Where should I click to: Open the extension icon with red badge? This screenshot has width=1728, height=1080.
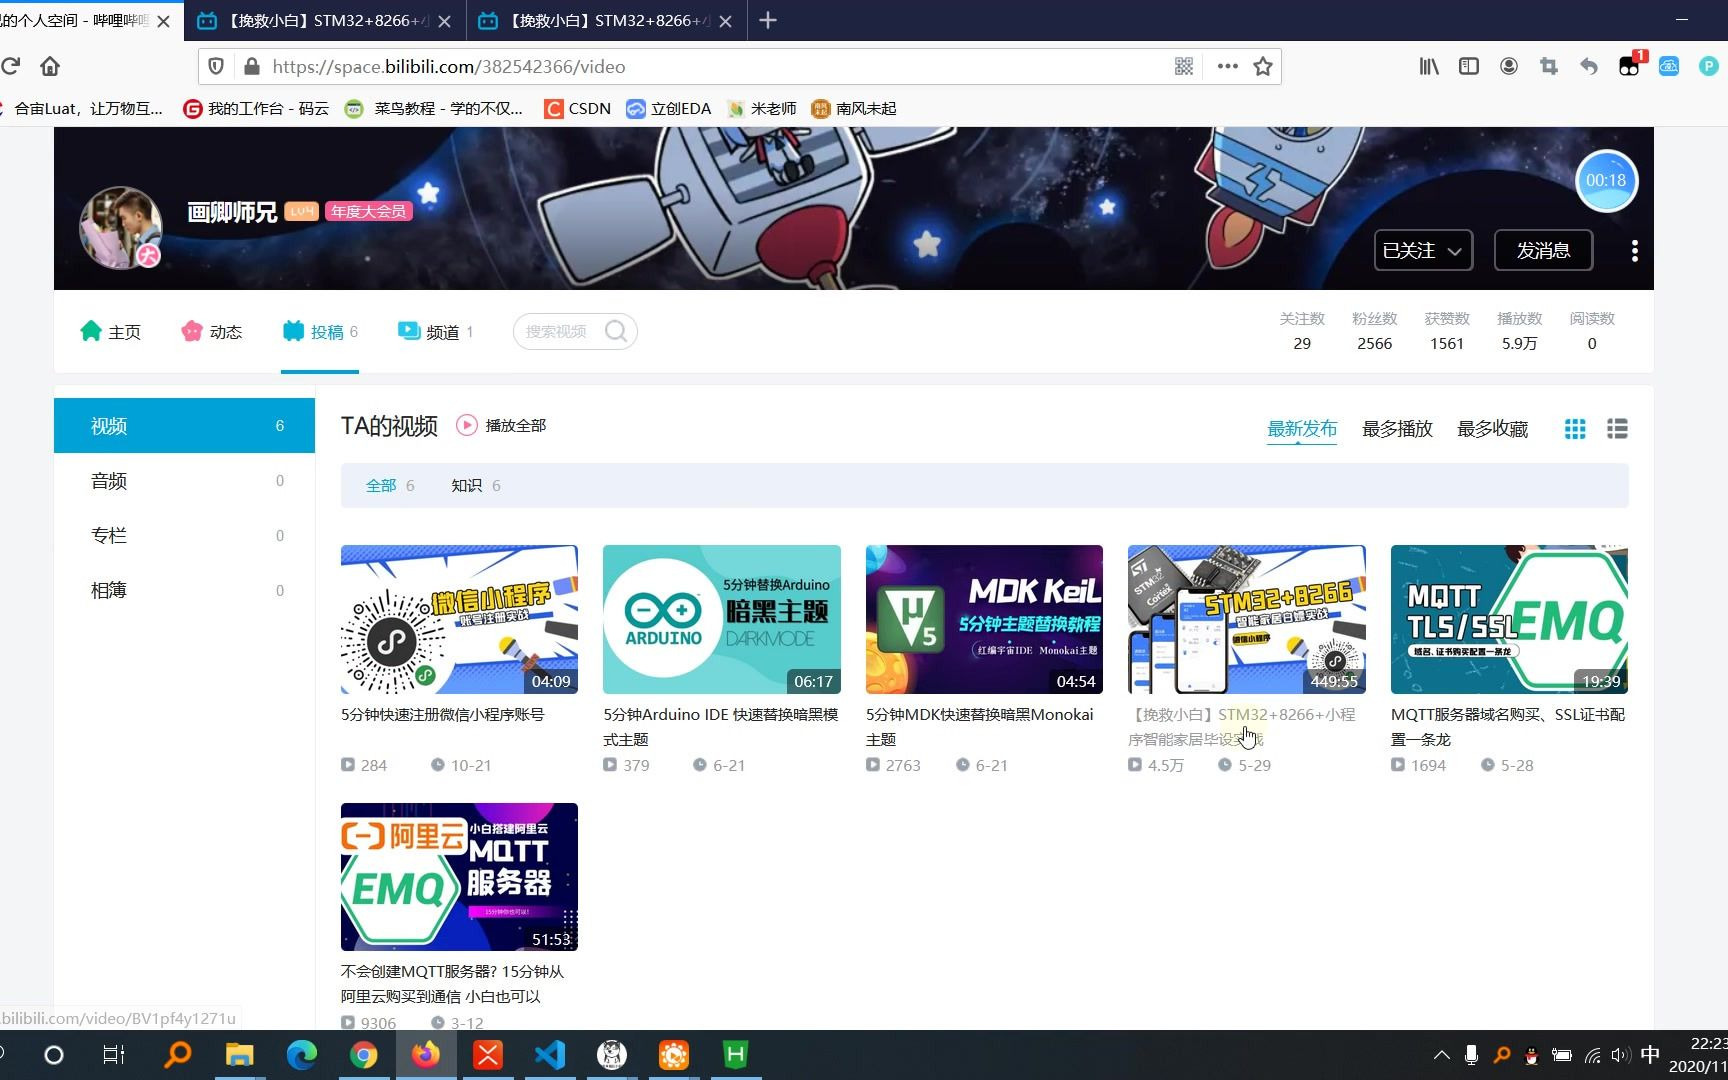pyautogui.click(x=1630, y=65)
